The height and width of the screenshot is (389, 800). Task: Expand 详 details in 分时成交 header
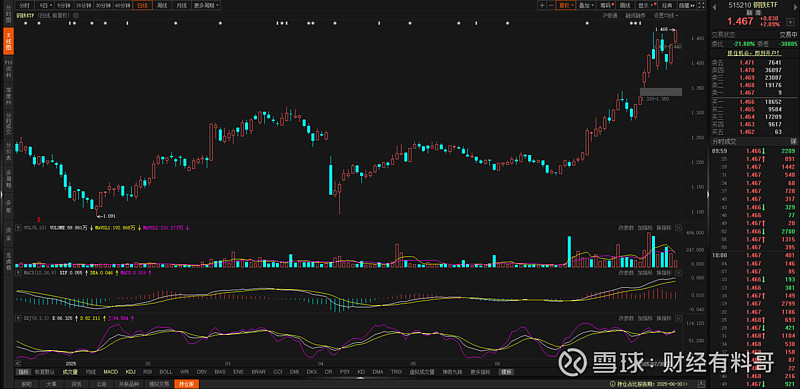(793, 140)
